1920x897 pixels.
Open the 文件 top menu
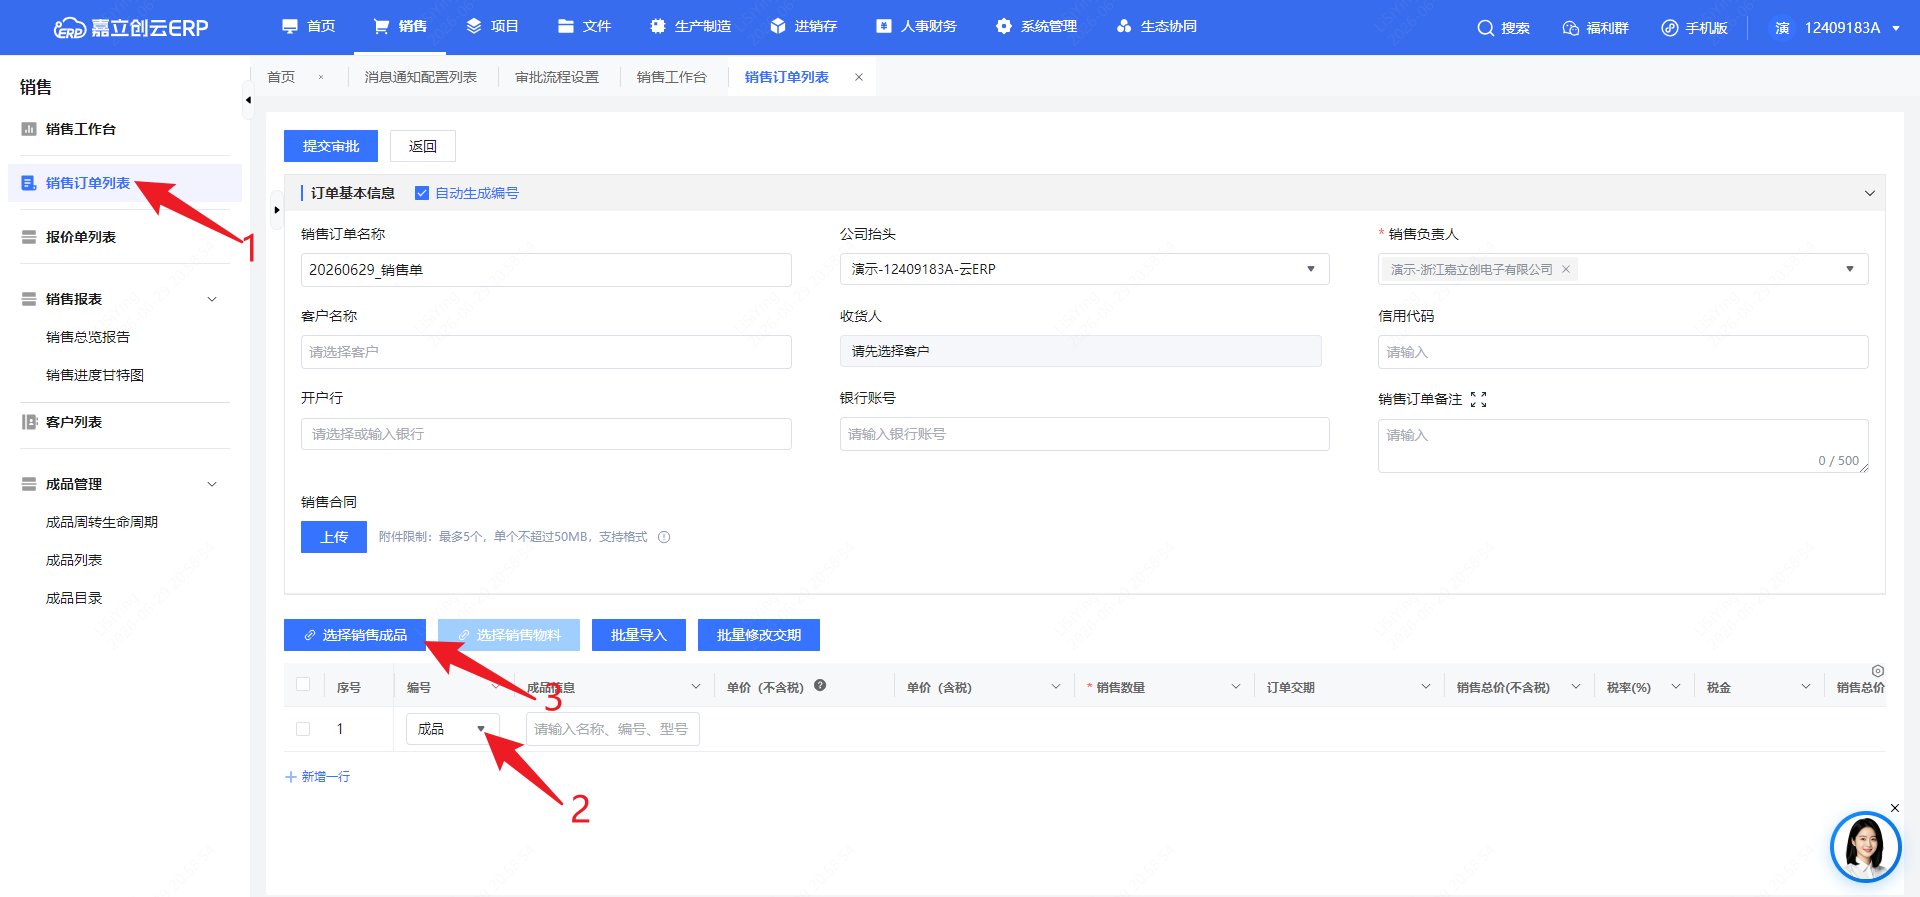pyautogui.click(x=585, y=26)
